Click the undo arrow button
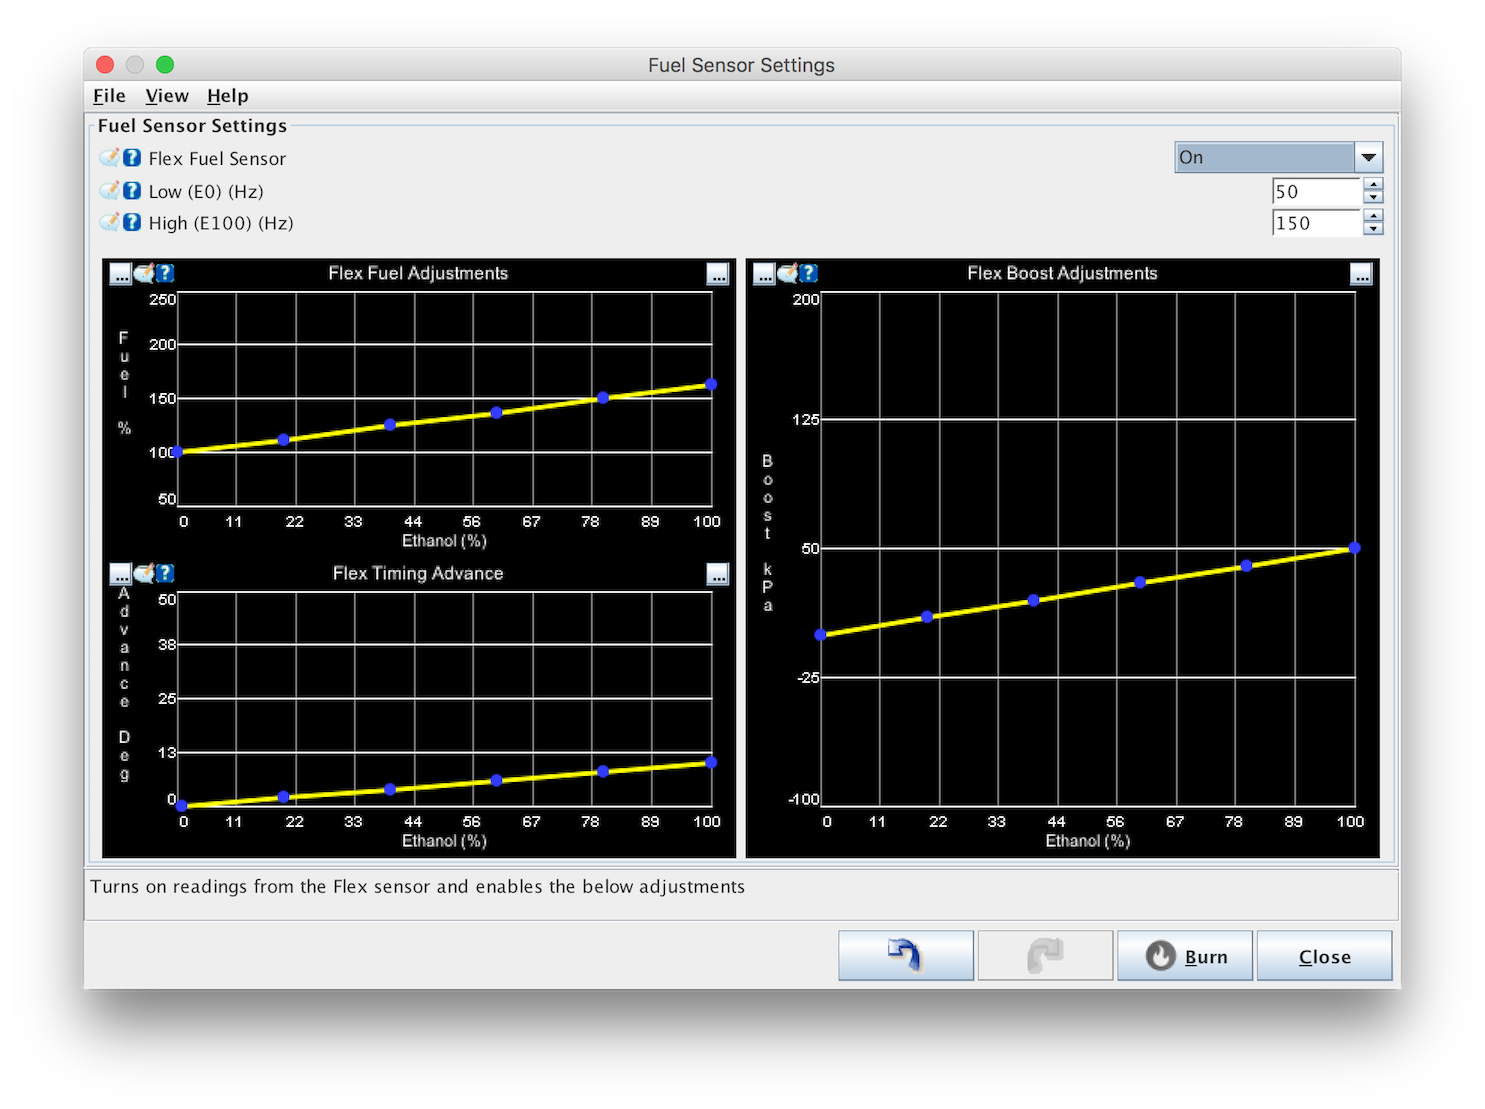1485x1109 pixels. coord(906,956)
